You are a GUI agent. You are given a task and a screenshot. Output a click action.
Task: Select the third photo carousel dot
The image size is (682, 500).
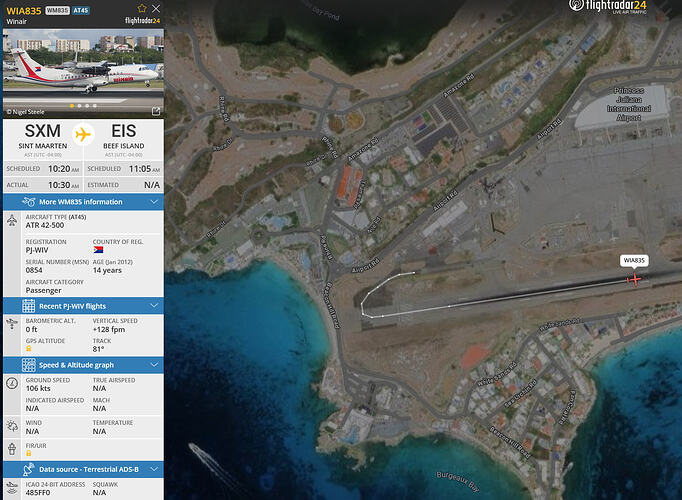click(x=87, y=106)
